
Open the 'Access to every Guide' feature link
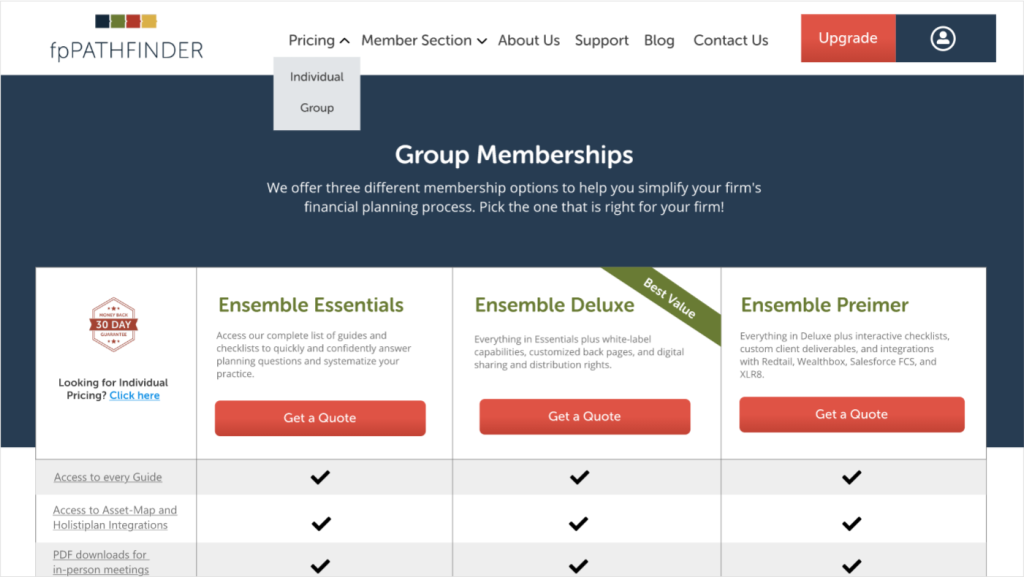tap(108, 477)
